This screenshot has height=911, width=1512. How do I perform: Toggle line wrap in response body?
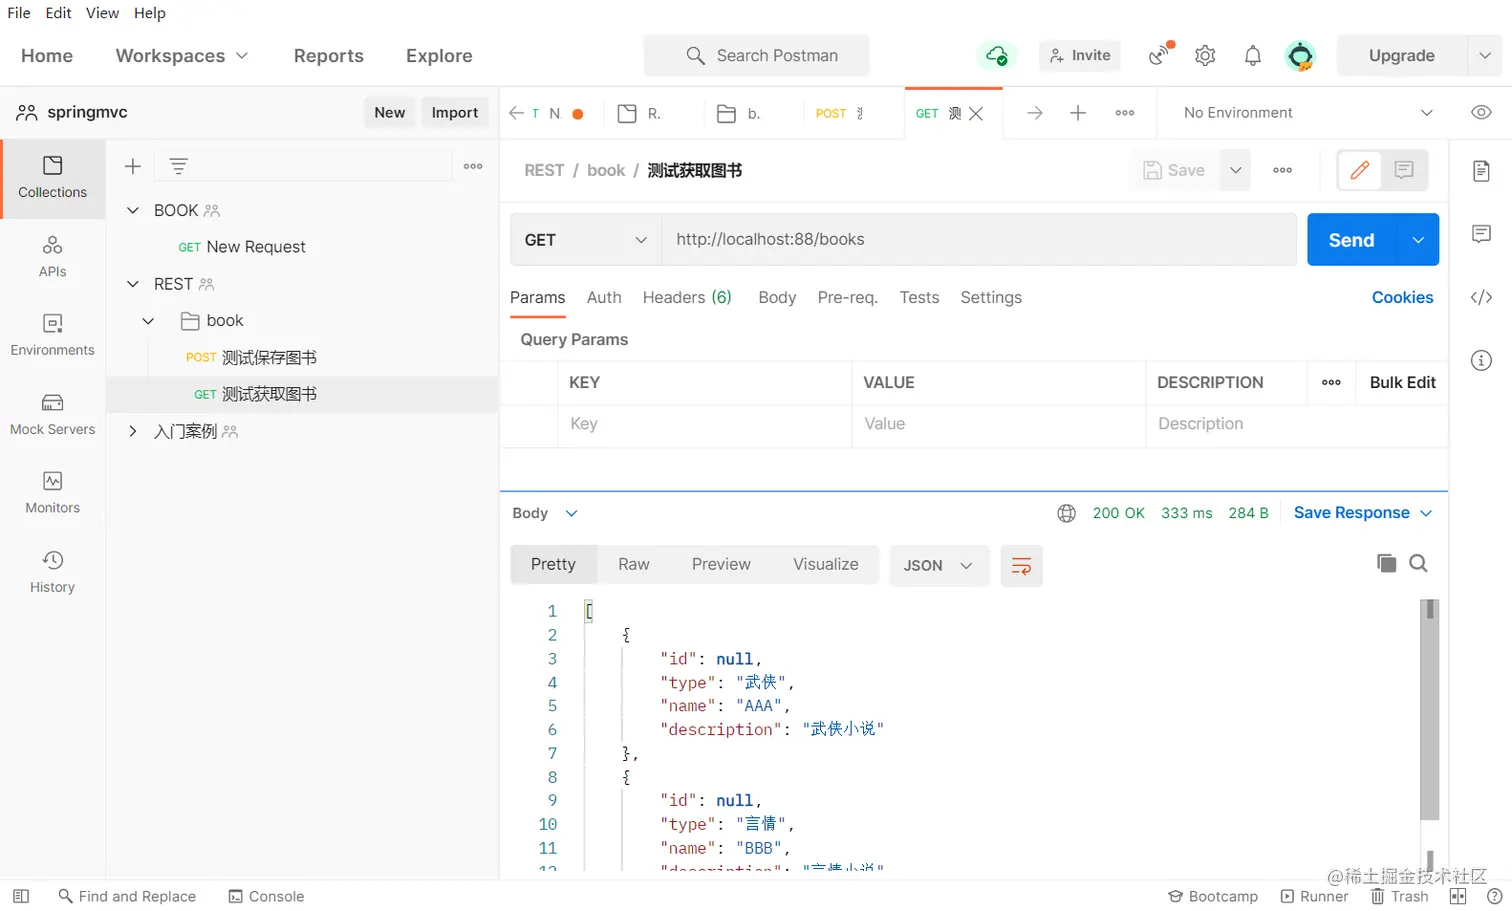1021,566
